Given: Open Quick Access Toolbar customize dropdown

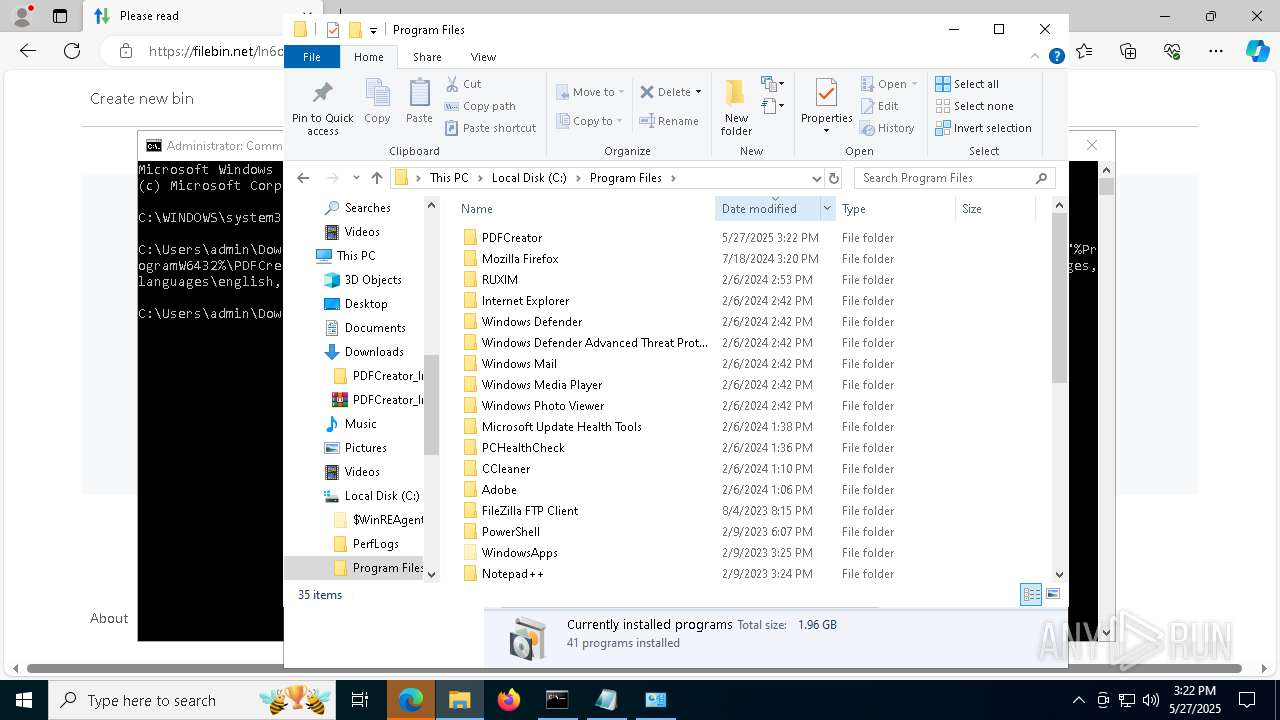Looking at the screenshot, I should (x=373, y=30).
